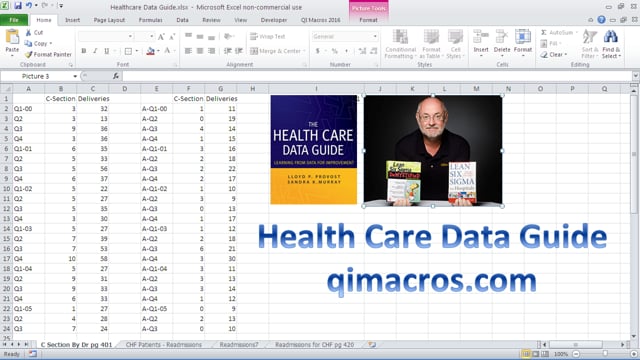Image resolution: width=640 pixels, height=360 pixels.
Task: Switch to the Formulas tab
Action: click(150, 20)
